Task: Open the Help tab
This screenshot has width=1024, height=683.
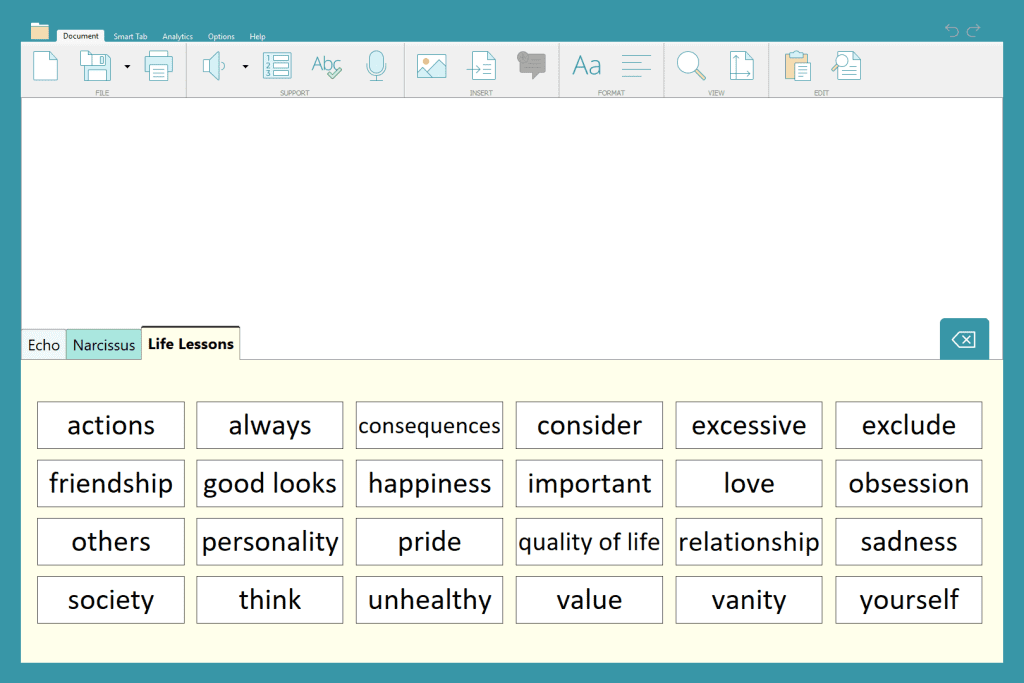Action: [257, 37]
